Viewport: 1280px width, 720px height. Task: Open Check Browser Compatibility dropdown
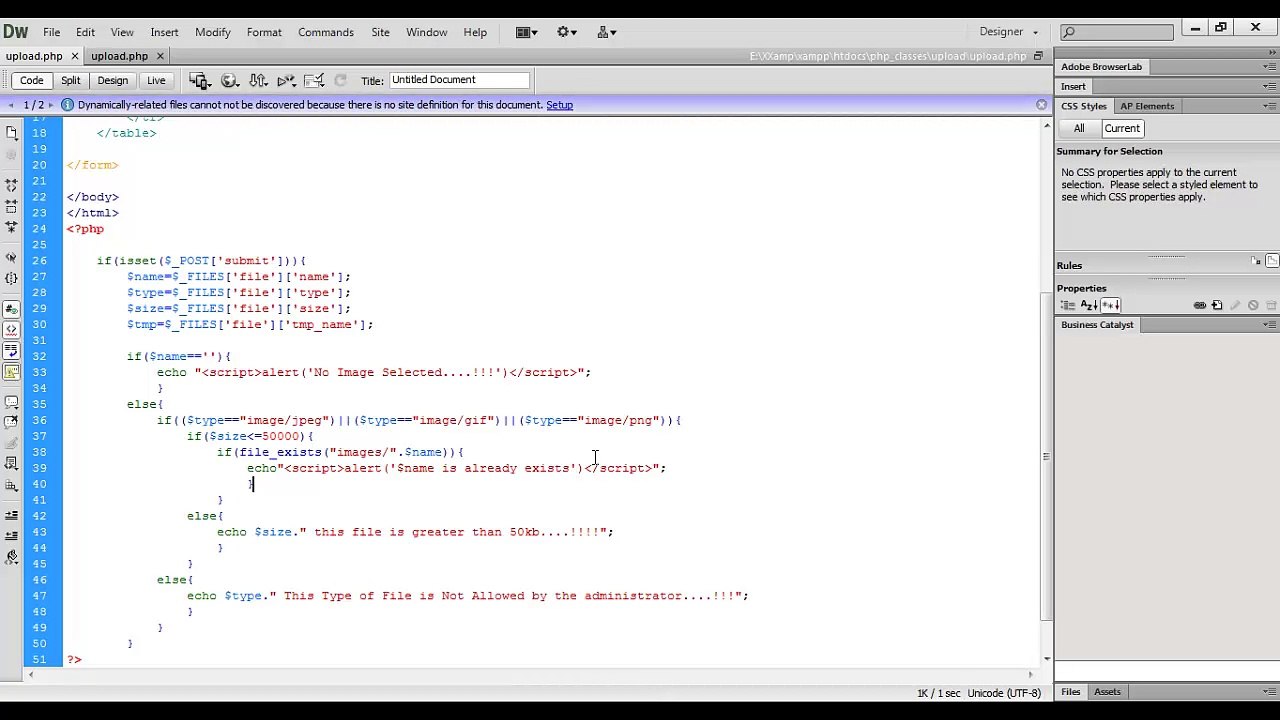click(314, 80)
